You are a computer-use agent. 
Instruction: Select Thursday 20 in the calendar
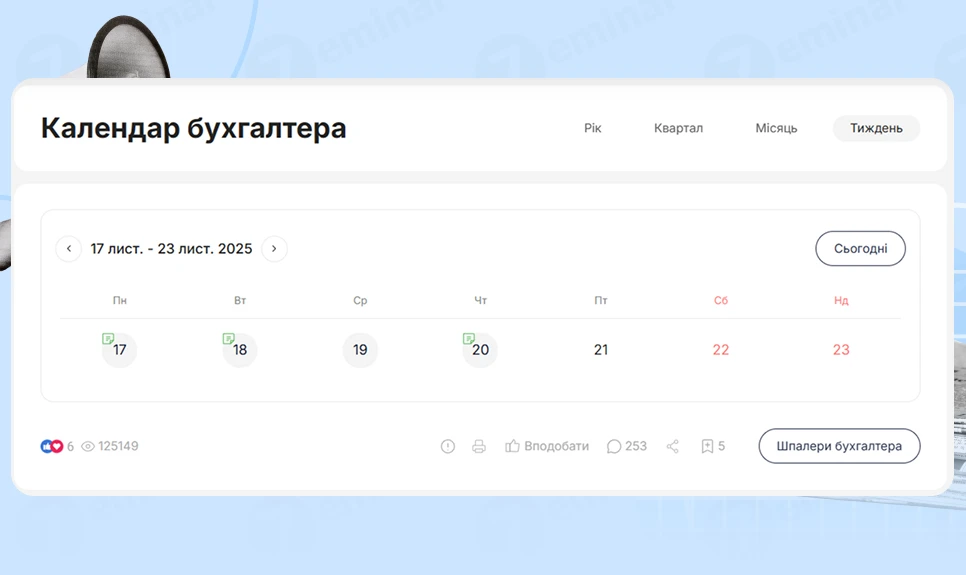click(480, 350)
